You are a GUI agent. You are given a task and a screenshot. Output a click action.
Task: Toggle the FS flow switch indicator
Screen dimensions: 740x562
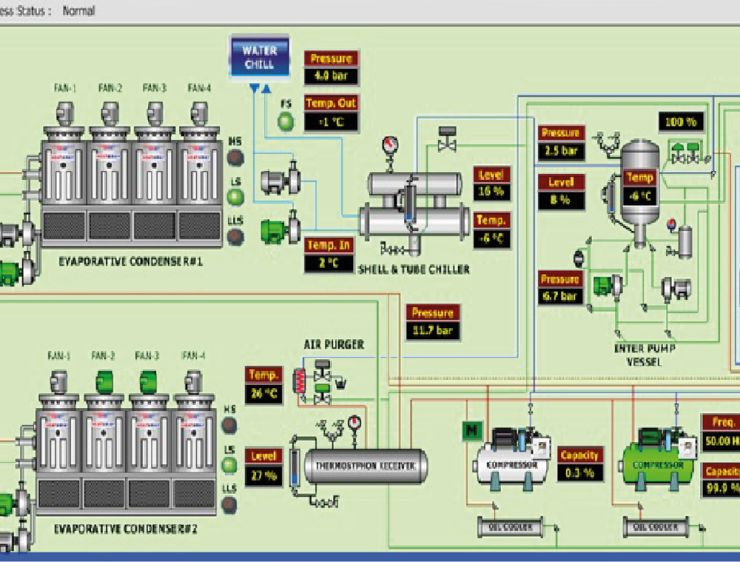pyautogui.click(x=287, y=121)
